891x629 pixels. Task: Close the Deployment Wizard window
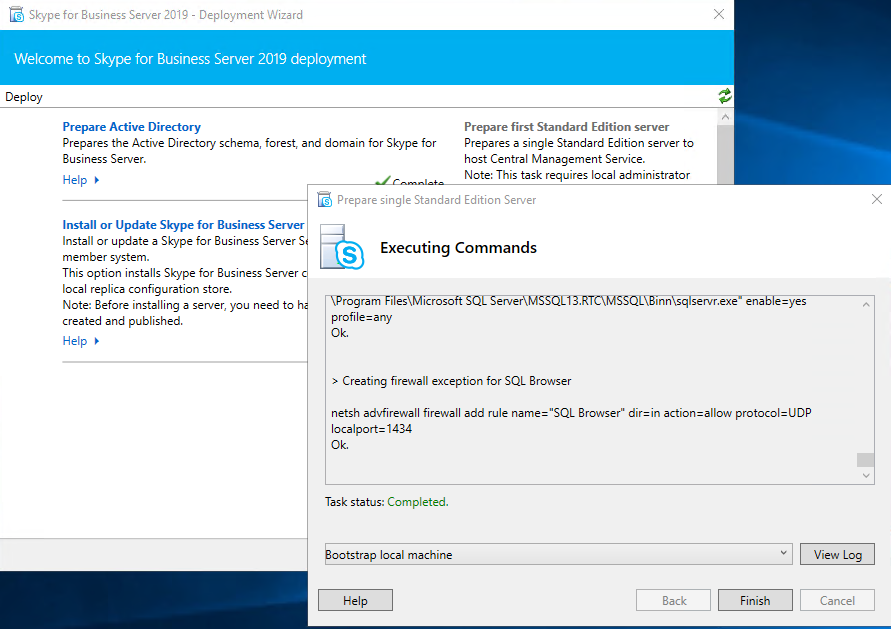pos(718,15)
